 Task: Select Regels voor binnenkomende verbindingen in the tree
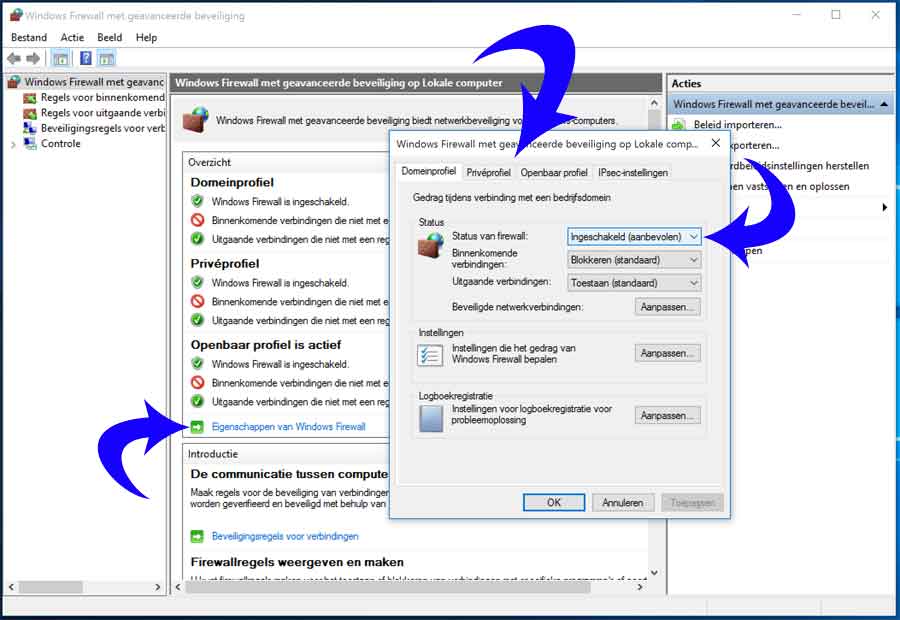102,98
